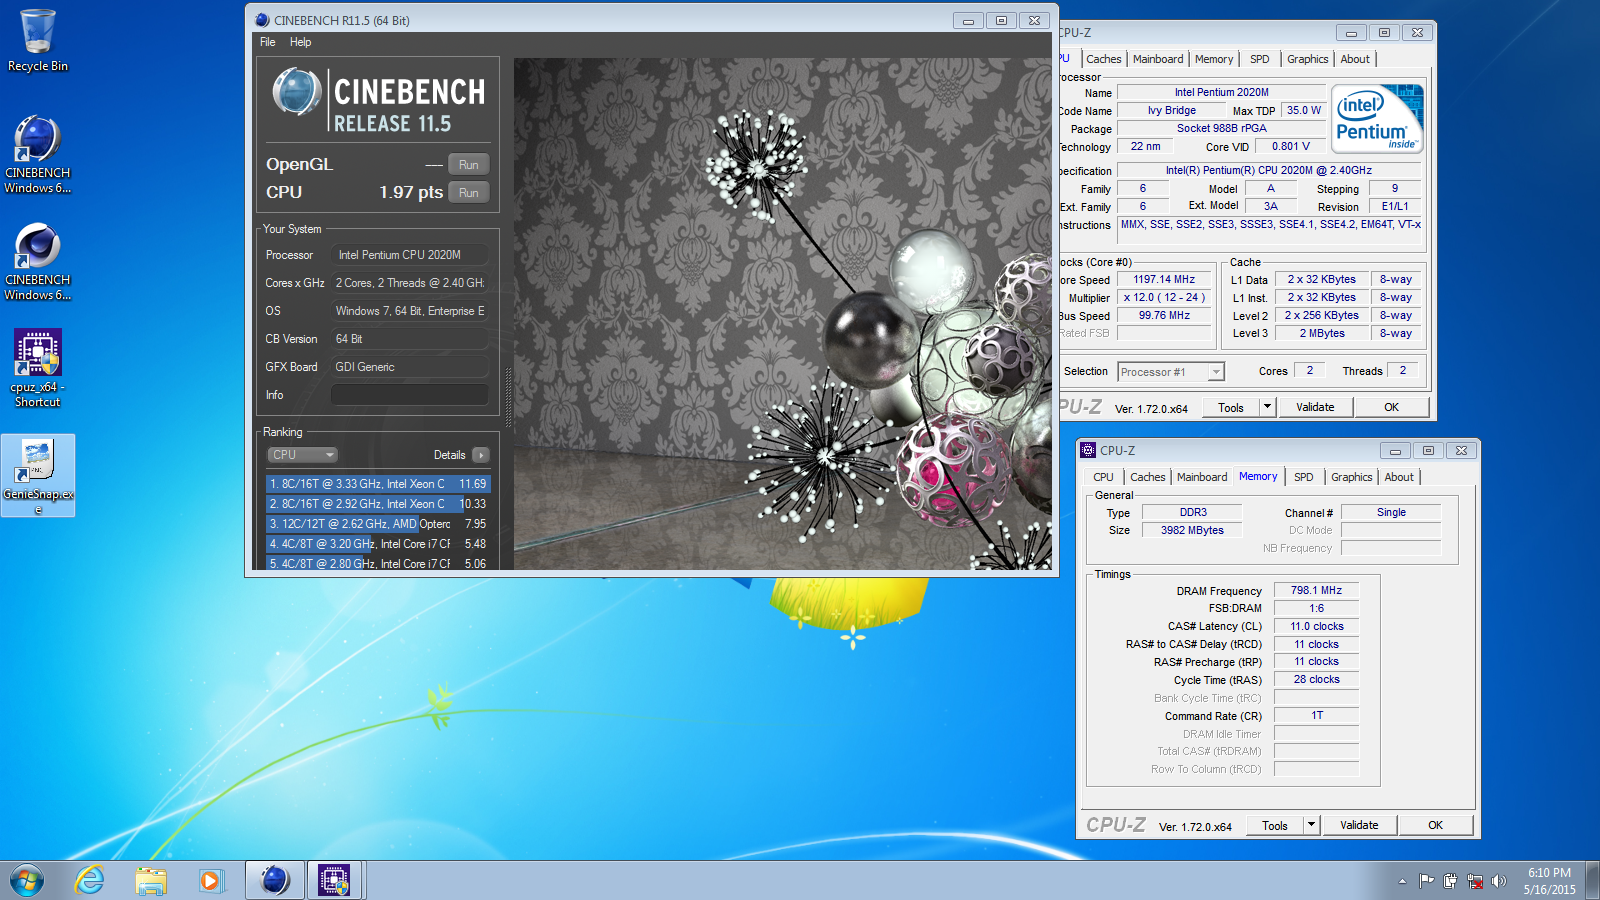
Task: Select ranking entry 4C/8T @ 3.20 GHz Core i7
Action: coord(377,544)
